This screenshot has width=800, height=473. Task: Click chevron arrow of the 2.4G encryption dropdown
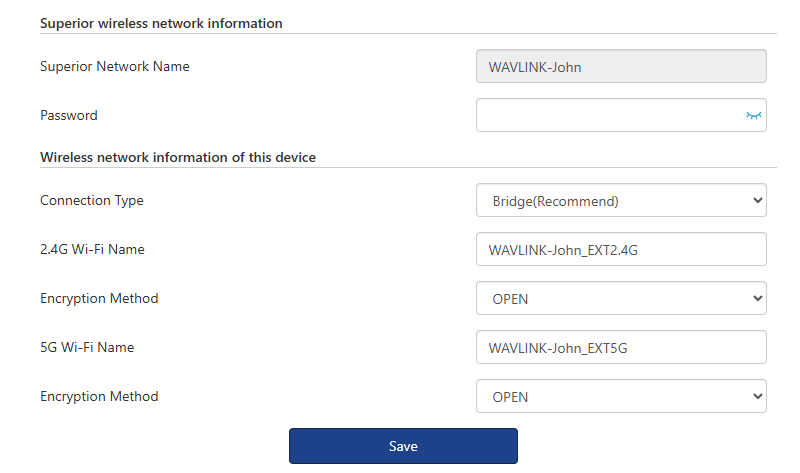pyautogui.click(x=756, y=299)
